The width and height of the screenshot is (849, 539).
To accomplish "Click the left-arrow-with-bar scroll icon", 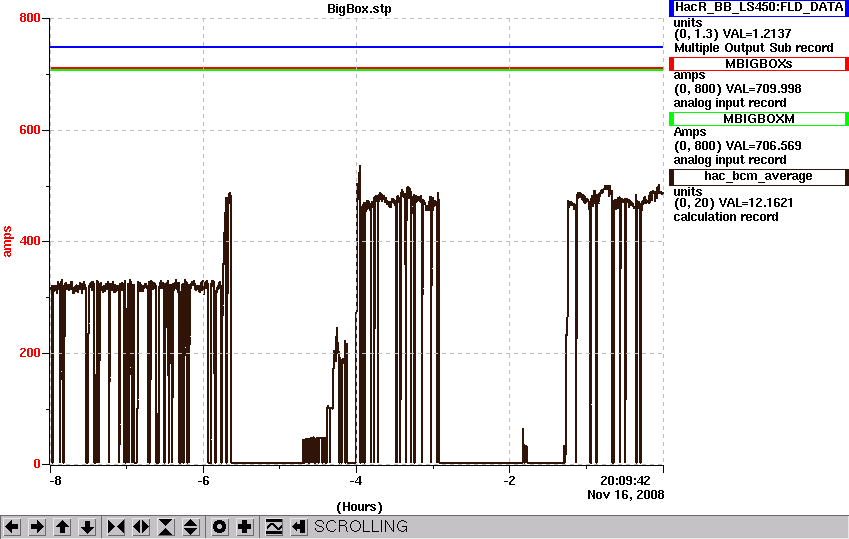I will point(299,527).
